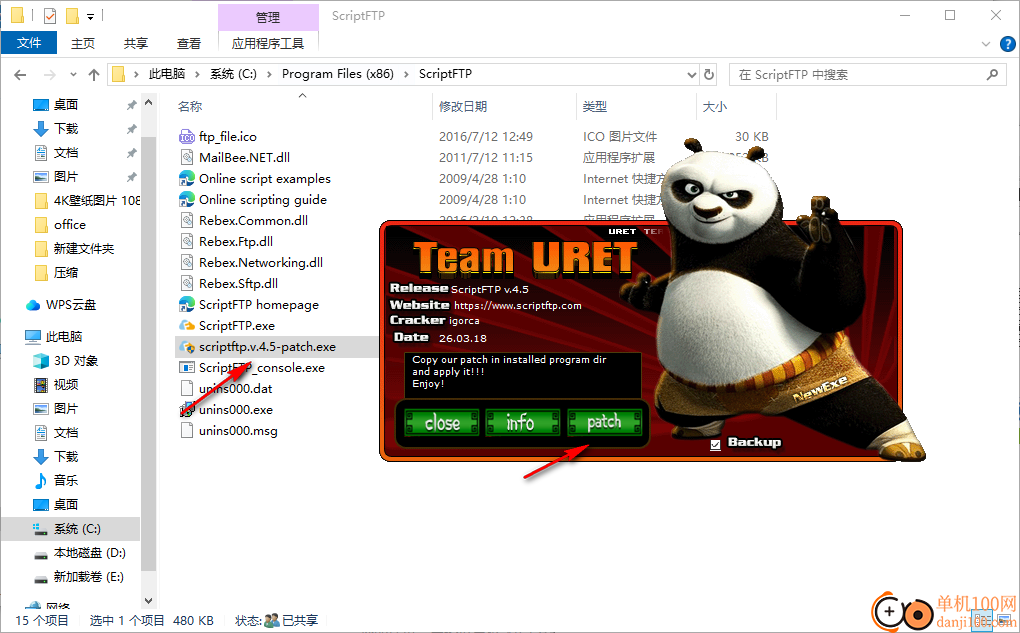1020x633 pixels.
Task: Switch to the 共享 ribbon tab
Action: (x=135, y=43)
